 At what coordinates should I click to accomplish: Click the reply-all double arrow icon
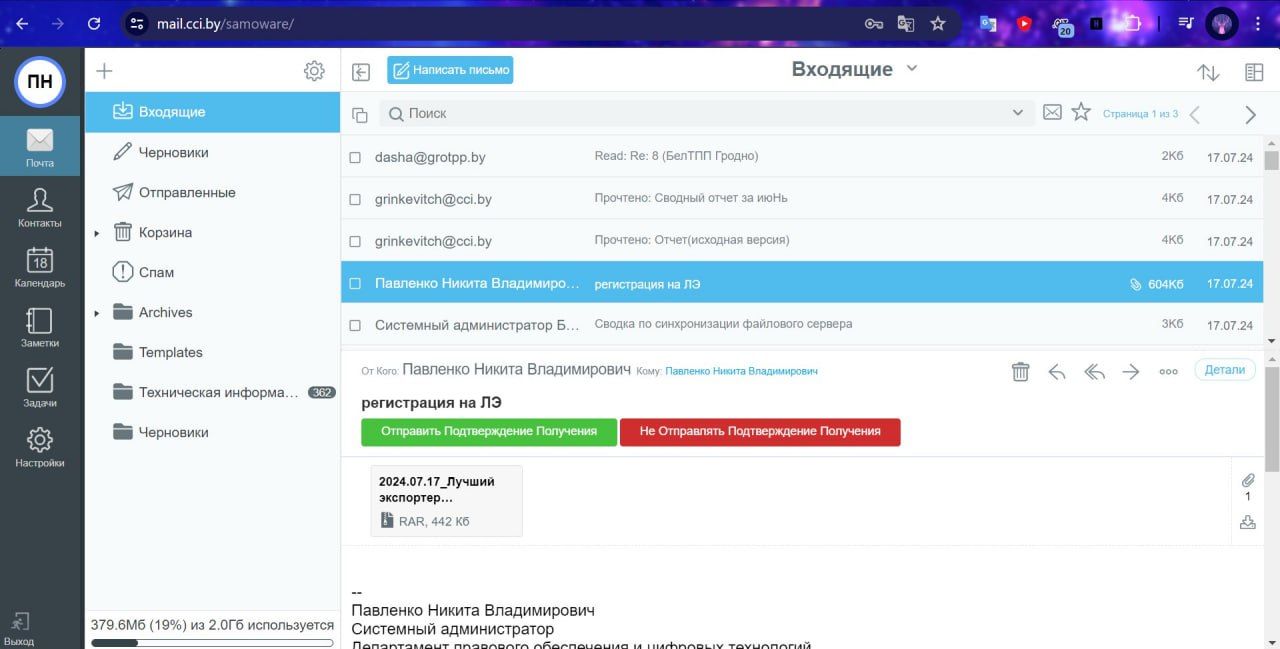(x=1094, y=372)
